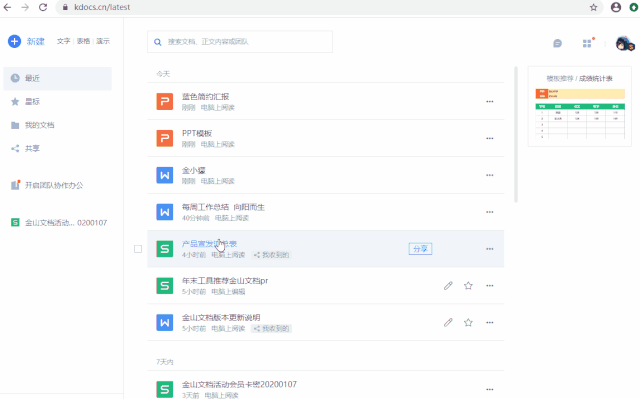Viewport: 640px width, 399px height.
Task: Create a new 表格 spreadsheet
Action: [83, 41]
